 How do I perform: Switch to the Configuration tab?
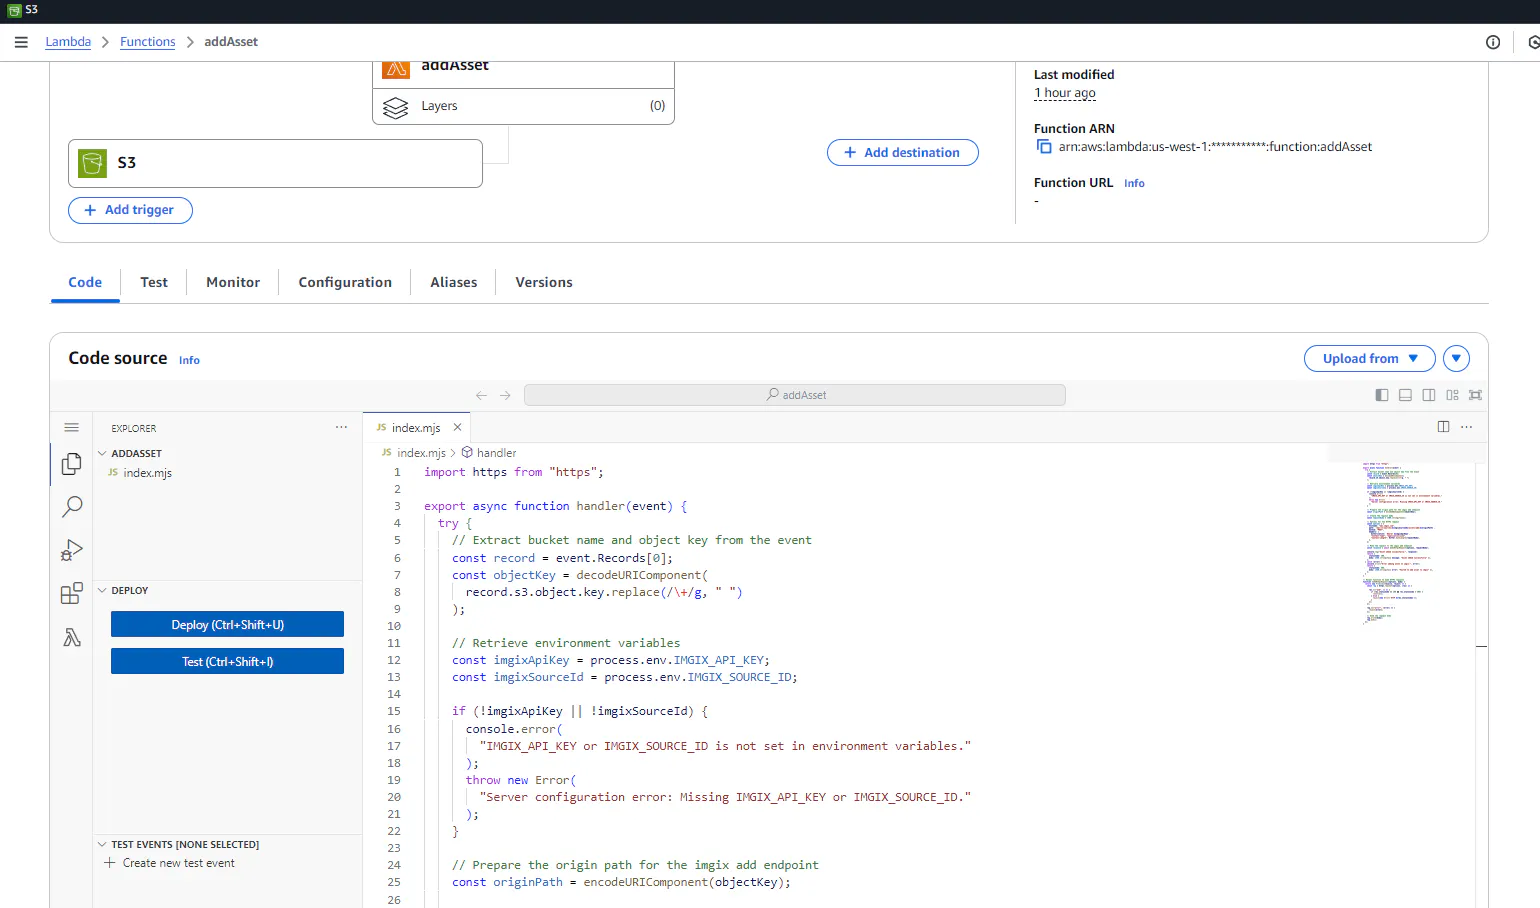pos(345,283)
